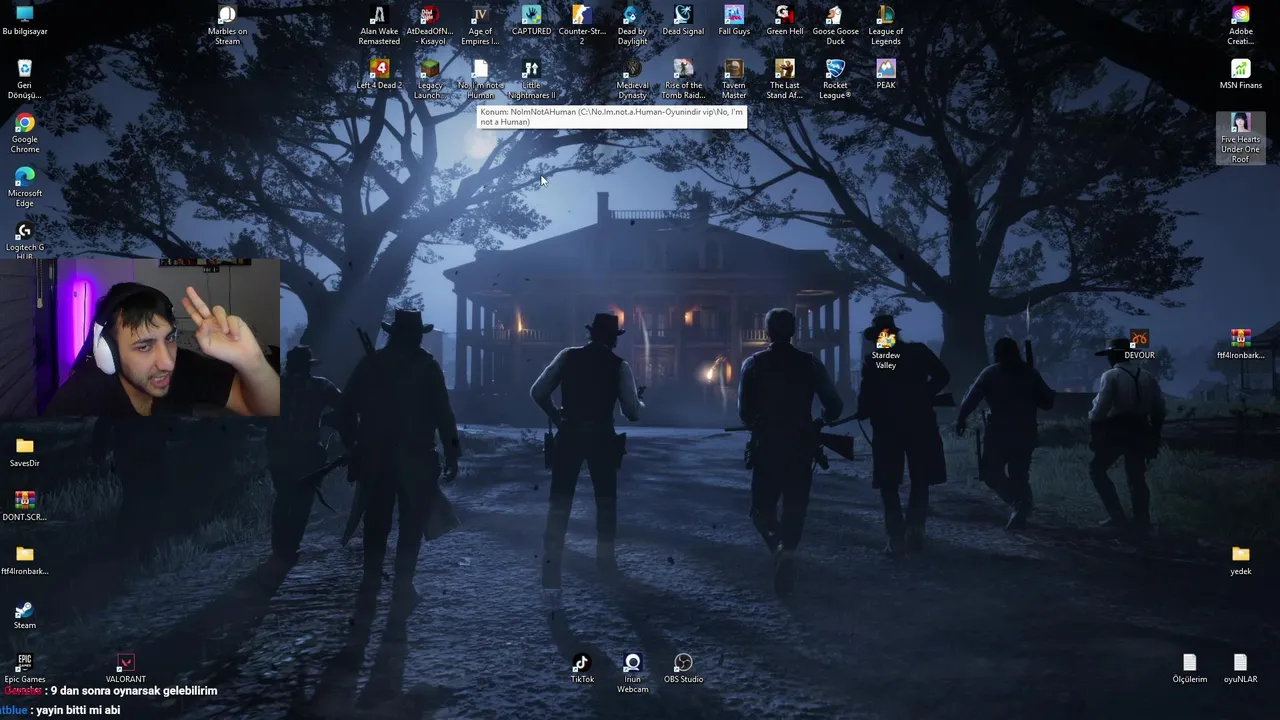Launch the Rocket League shortcut
Screen dimensions: 1280x720
(835, 79)
